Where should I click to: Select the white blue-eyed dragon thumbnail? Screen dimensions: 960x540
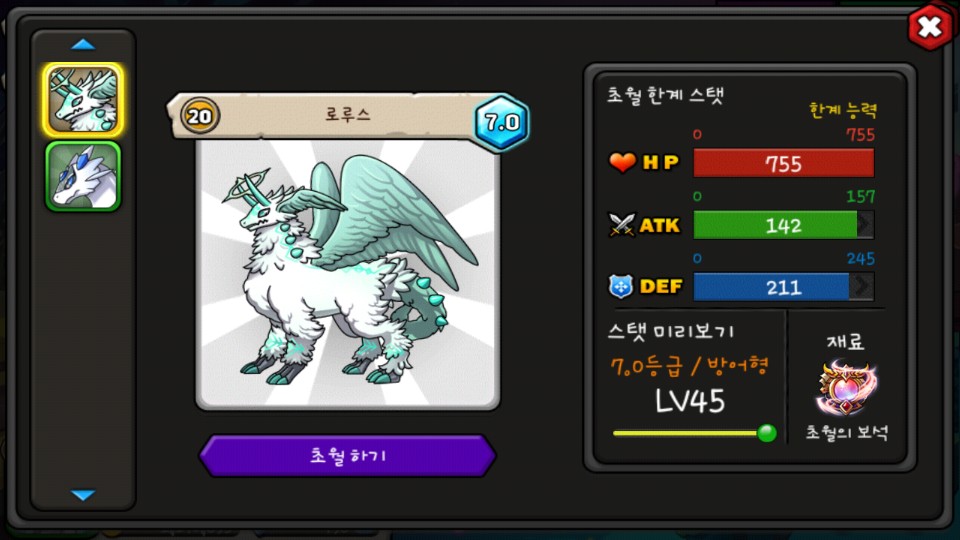click(83, 177)
